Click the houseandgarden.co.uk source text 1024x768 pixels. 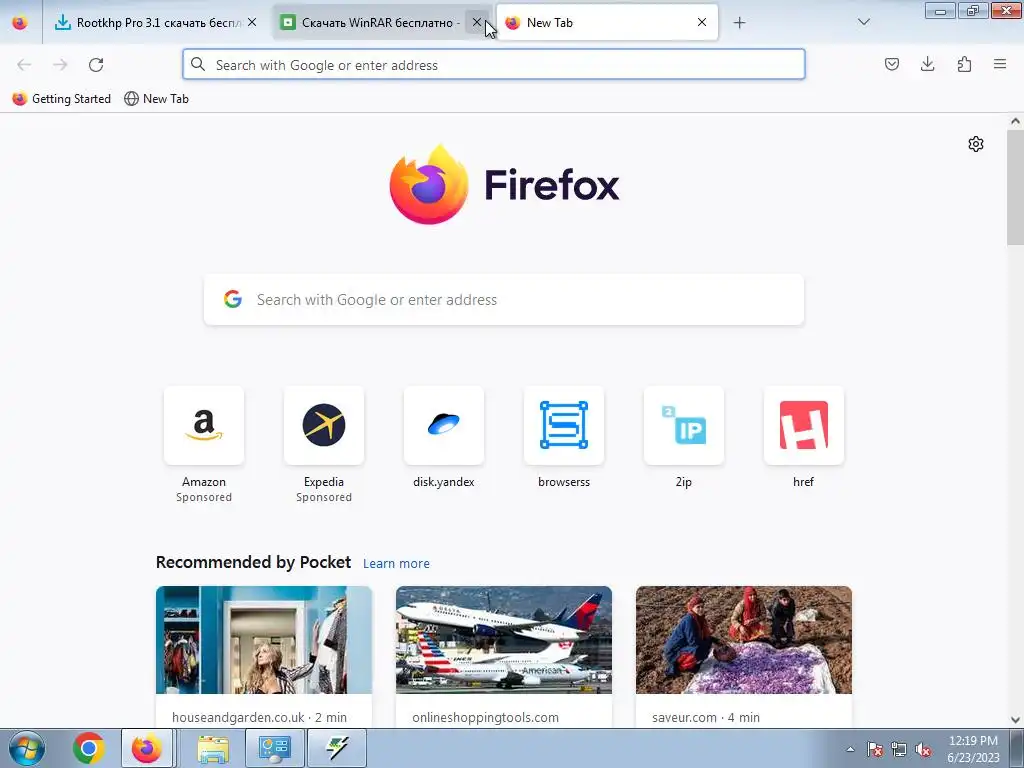point(259,717)
